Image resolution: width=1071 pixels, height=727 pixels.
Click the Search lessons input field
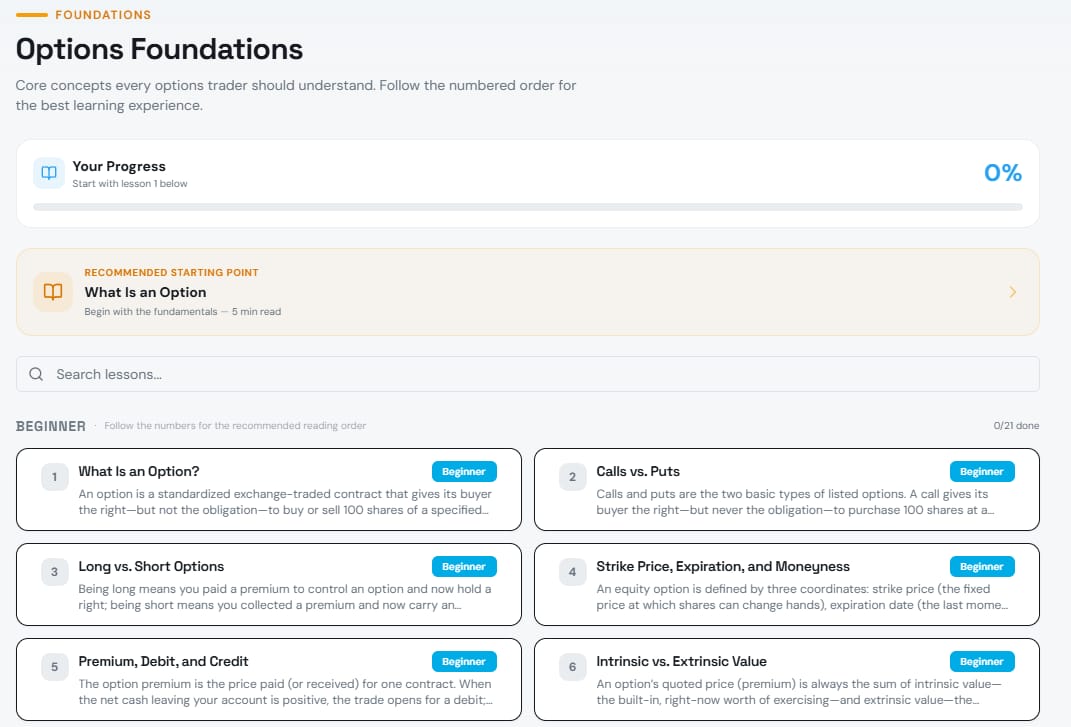(540, 374)
